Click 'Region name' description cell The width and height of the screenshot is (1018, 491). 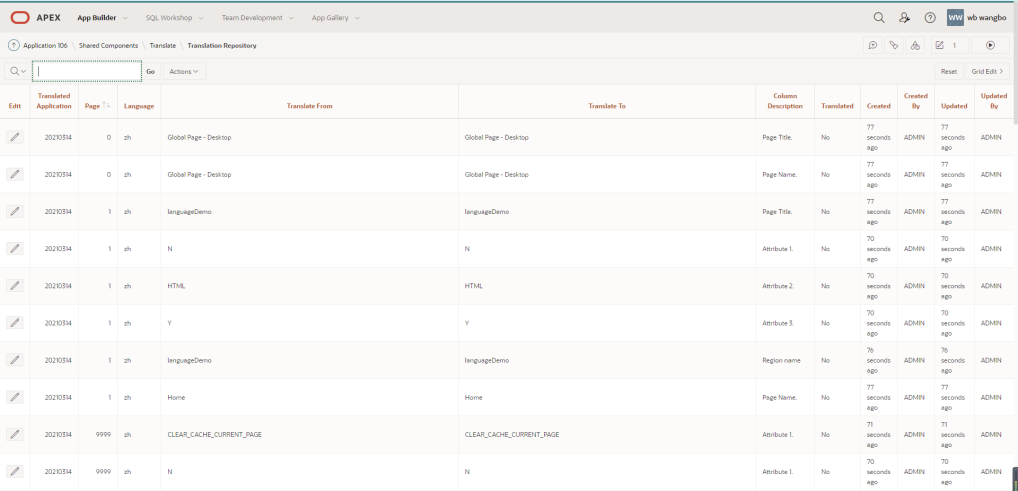(x=781, y=360)
